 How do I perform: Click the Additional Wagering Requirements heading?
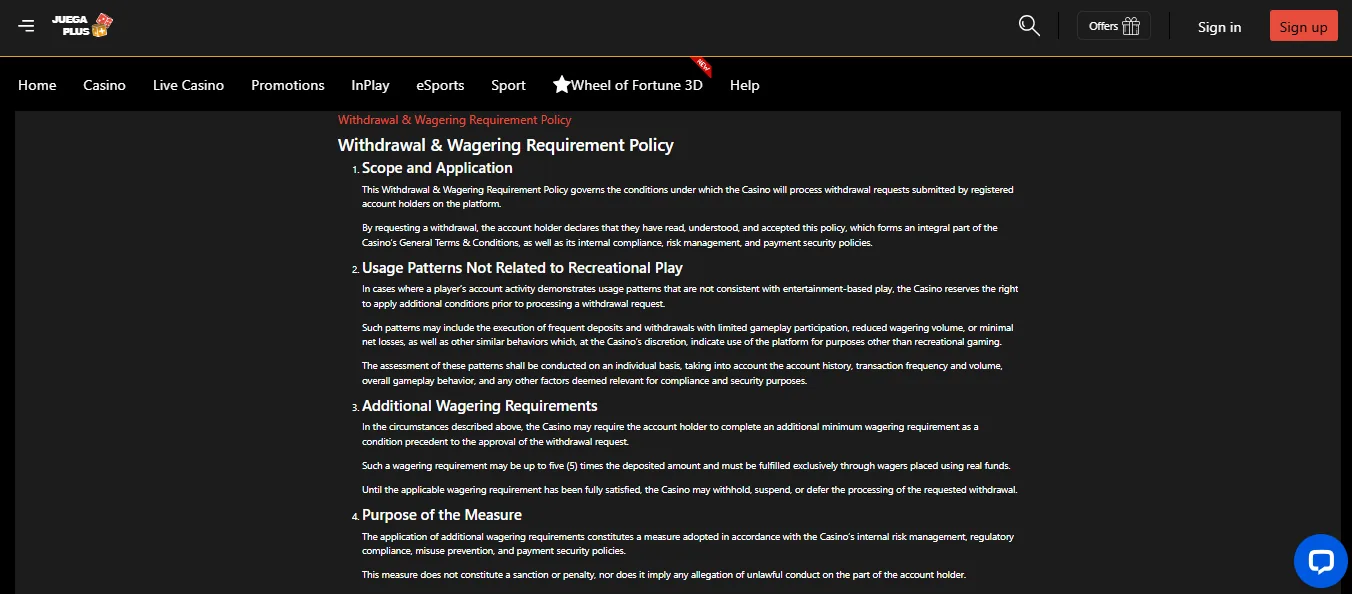pos(480,406)
